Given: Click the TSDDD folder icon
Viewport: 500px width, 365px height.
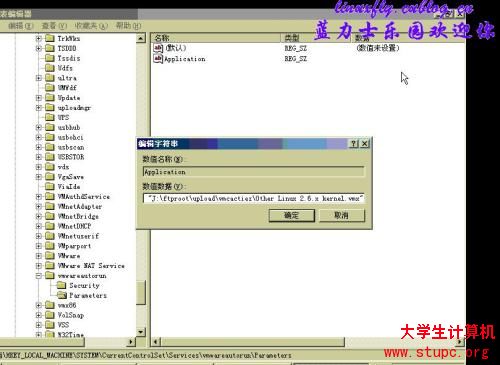Looking at the screenshot, I should pyautogui.click(x=50, y=48).
